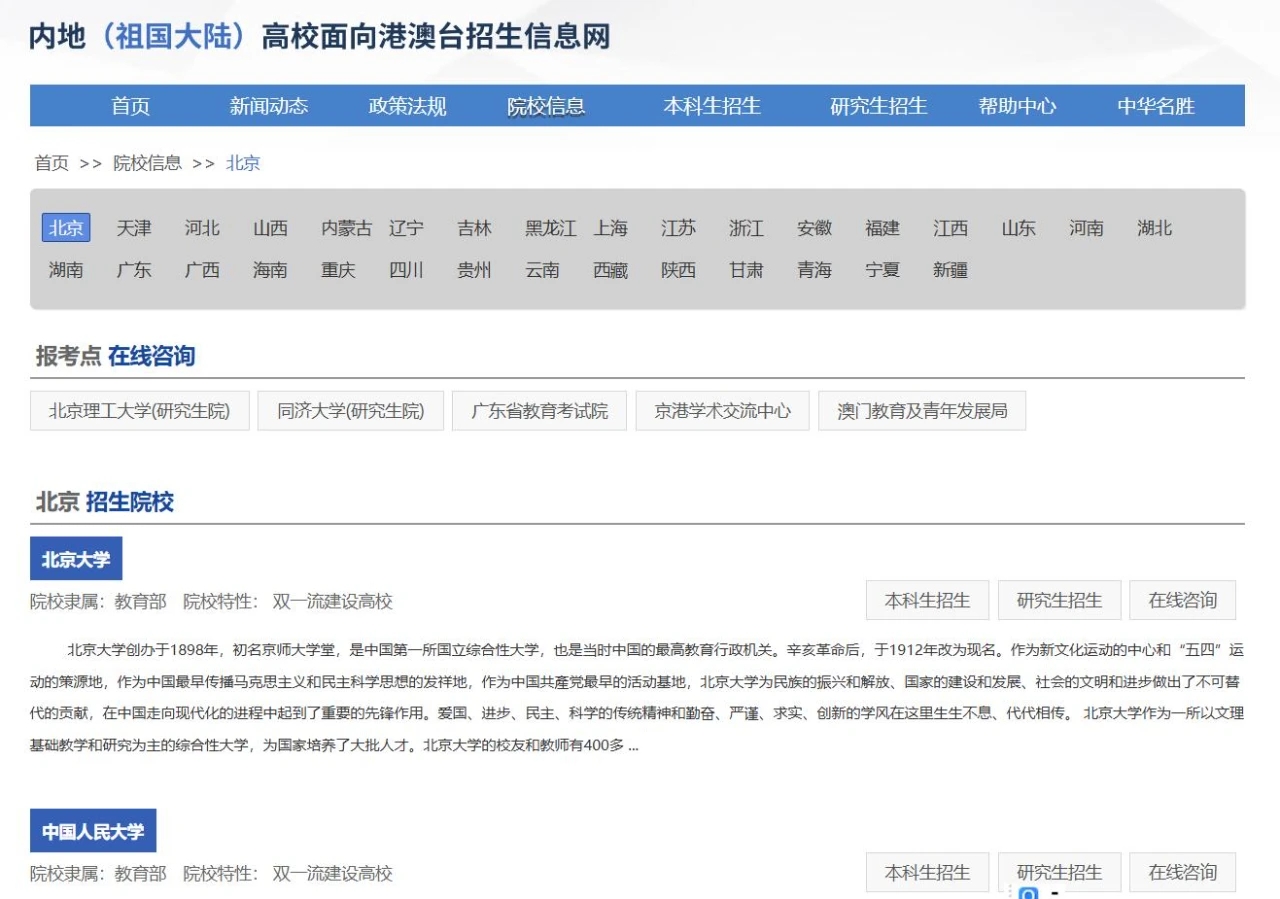Image resolution: width=1280 pixels, height=899 pixels.
Task: Click the 报考点 在线咨询 section heading
Action: (115, 356)
